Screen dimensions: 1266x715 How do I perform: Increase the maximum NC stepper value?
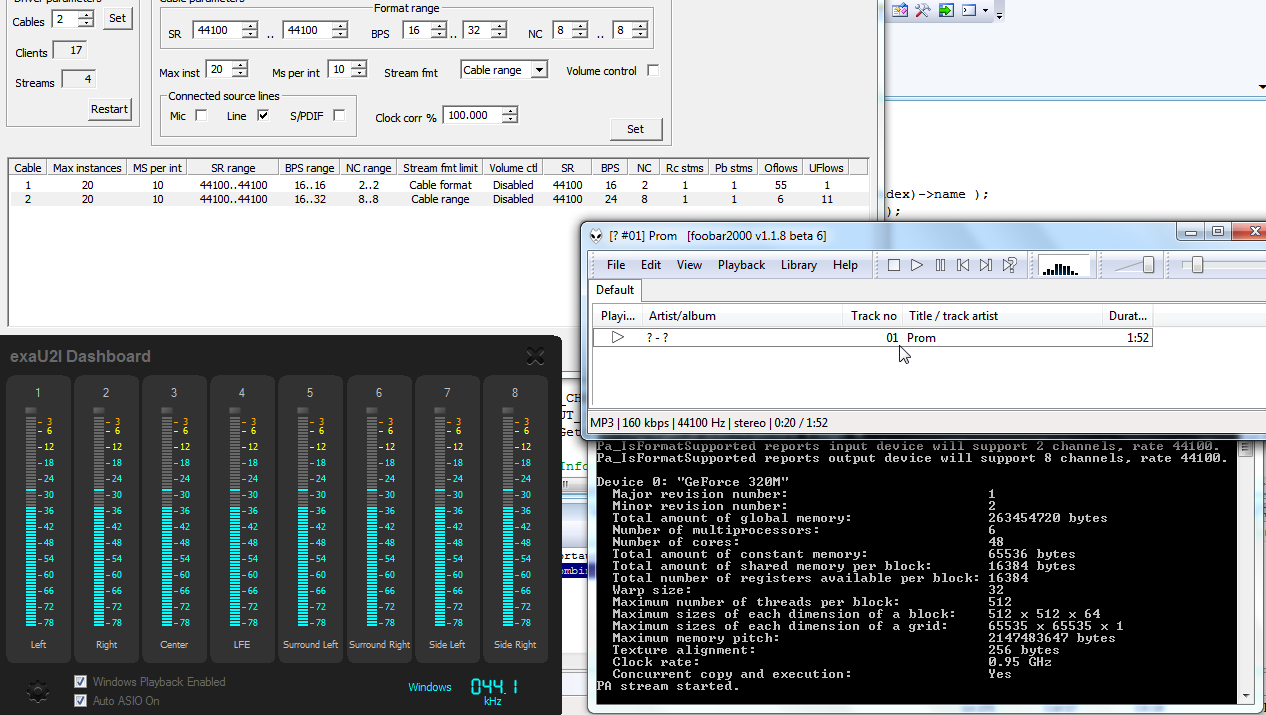(642, 26)
